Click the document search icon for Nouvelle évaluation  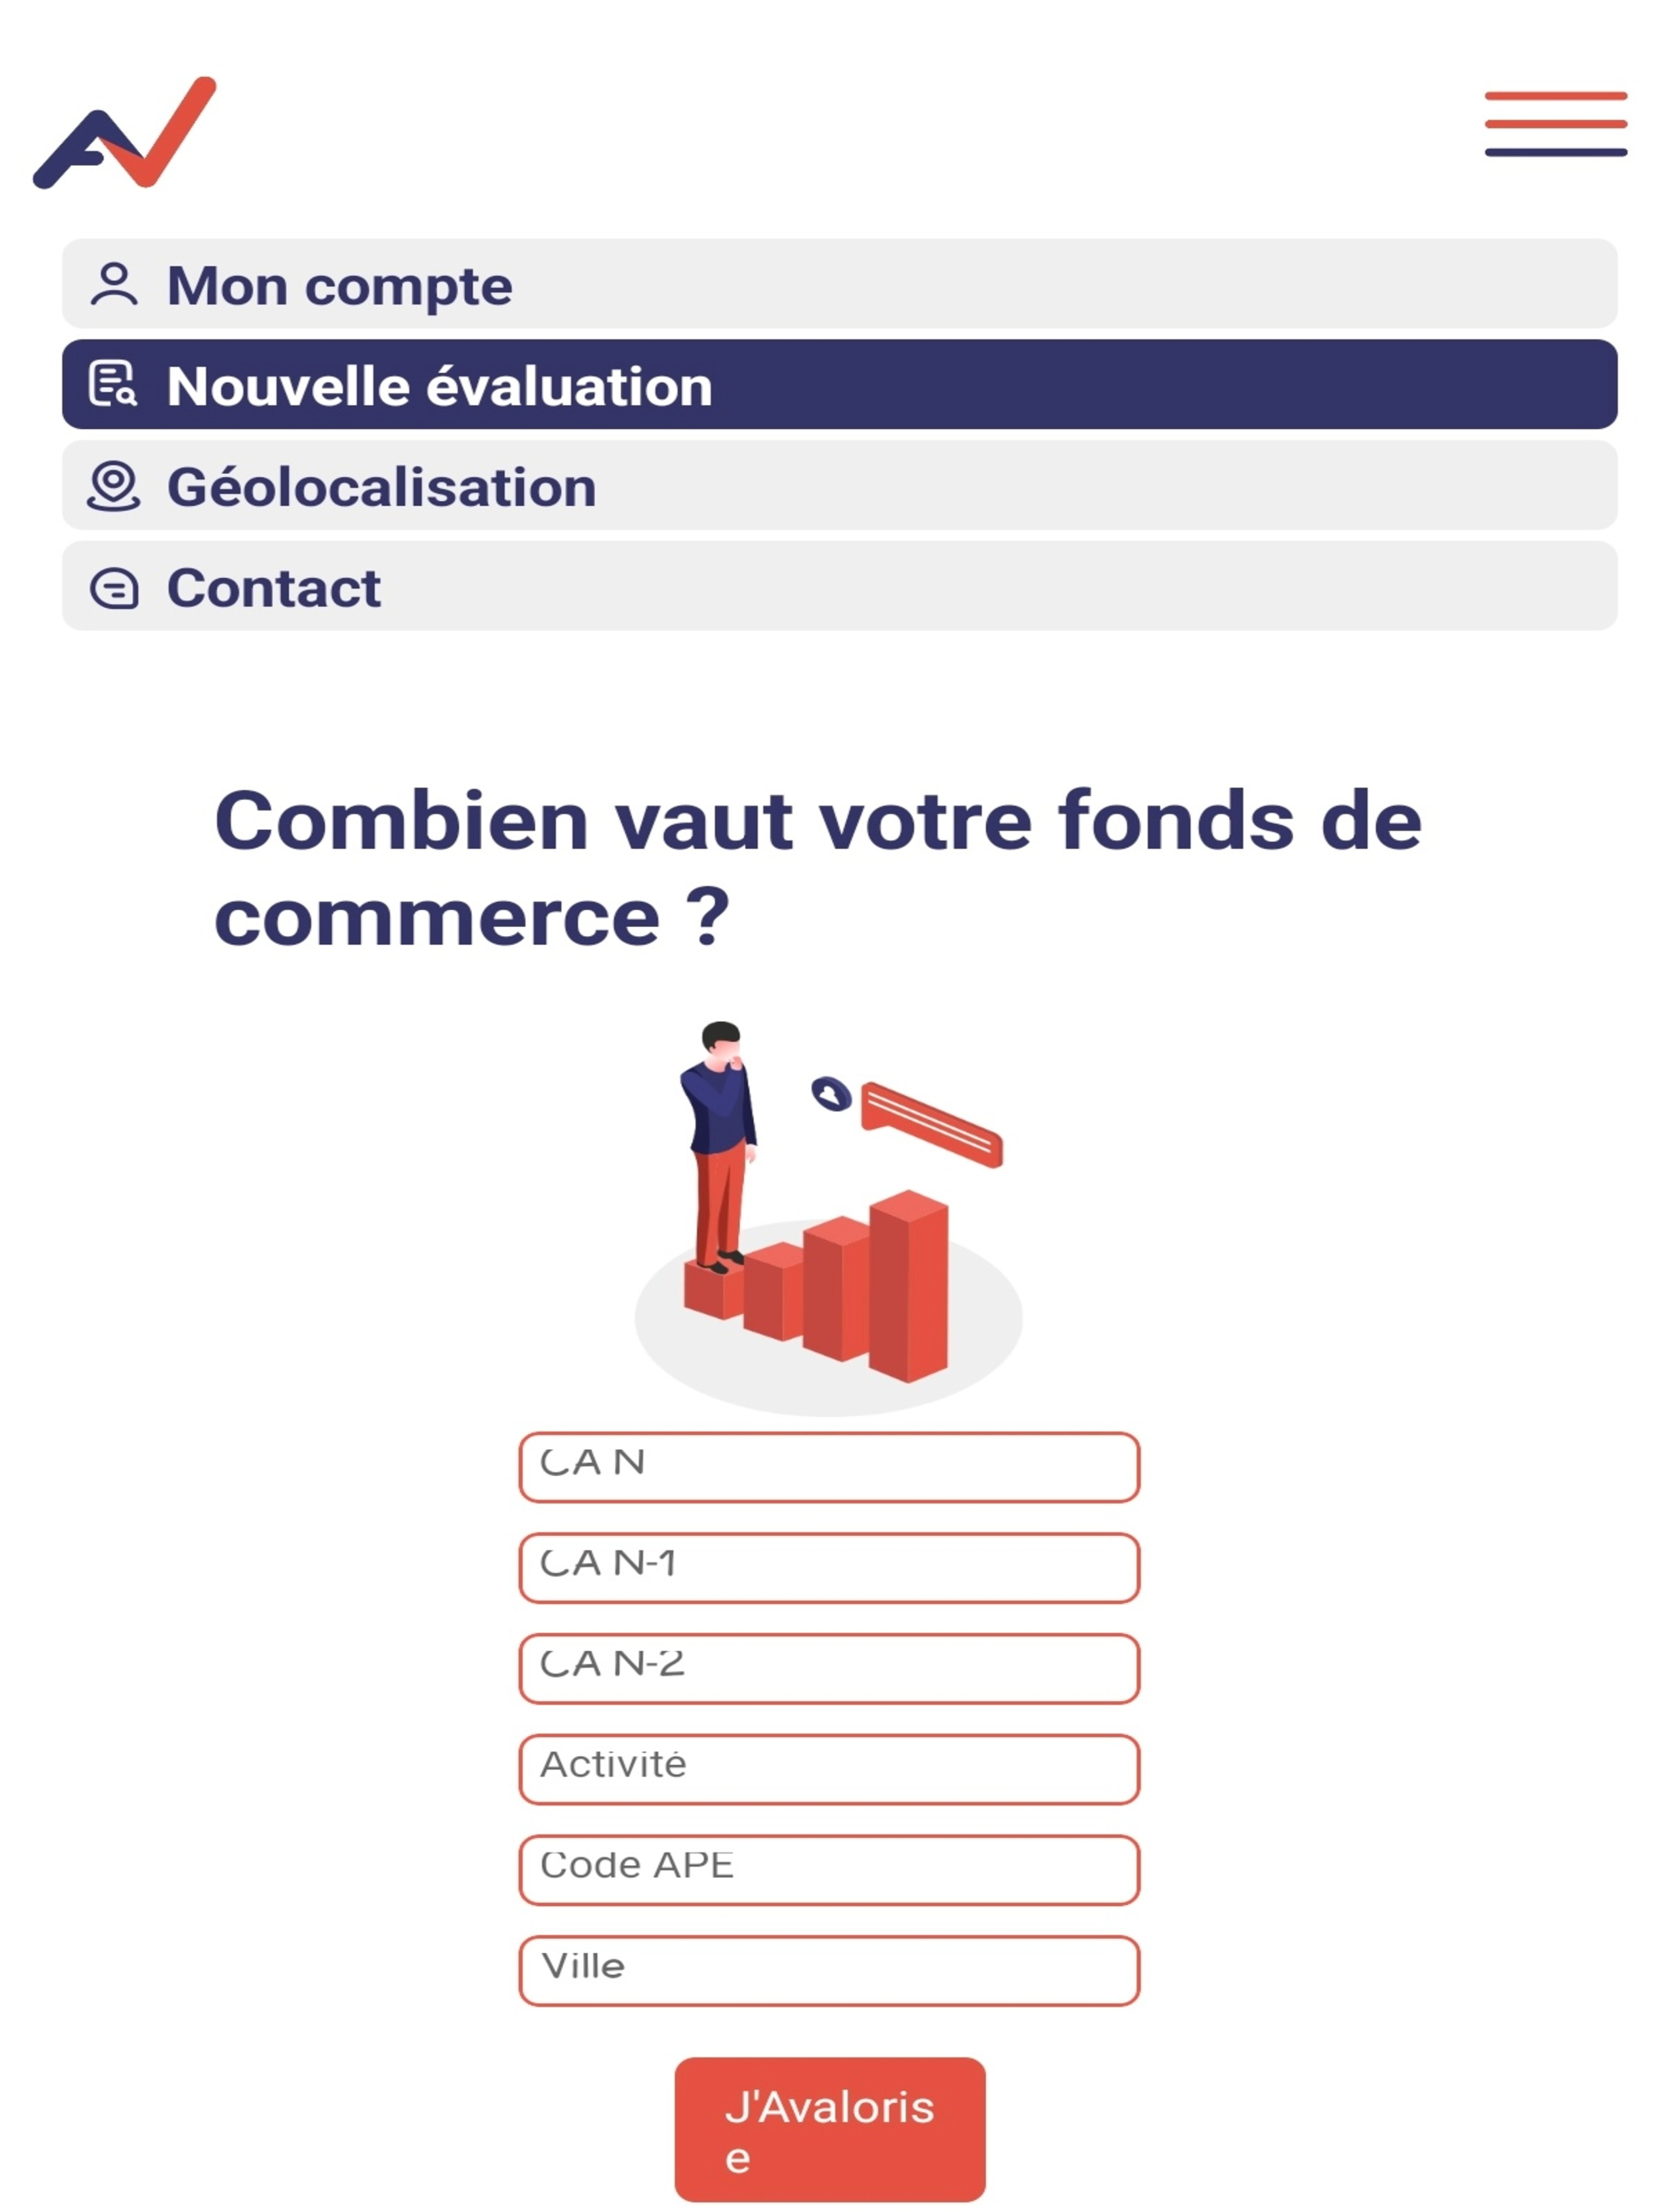click(x=114, y=384)
